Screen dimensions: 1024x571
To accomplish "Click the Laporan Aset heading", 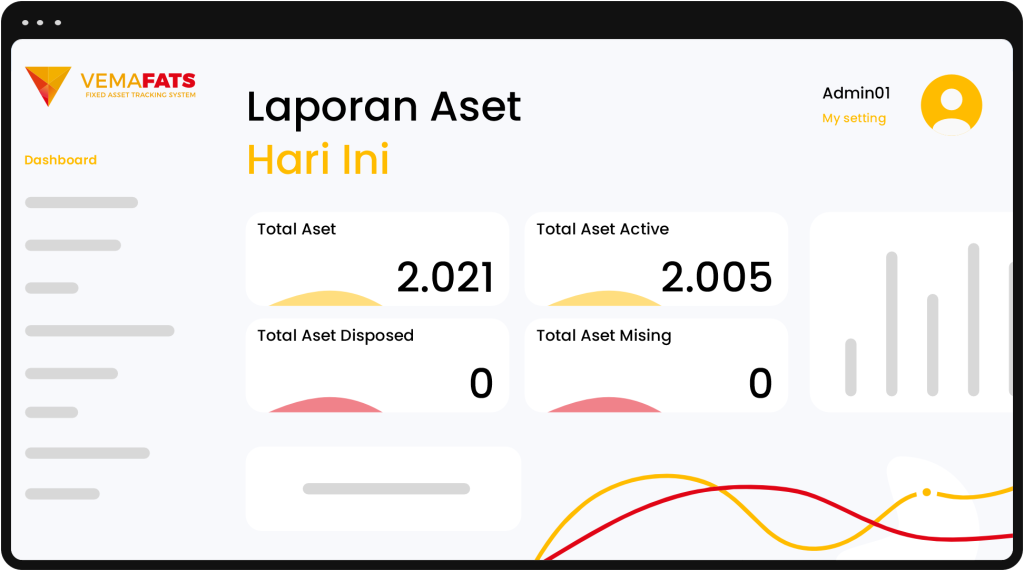I will [x=383, y=106].
